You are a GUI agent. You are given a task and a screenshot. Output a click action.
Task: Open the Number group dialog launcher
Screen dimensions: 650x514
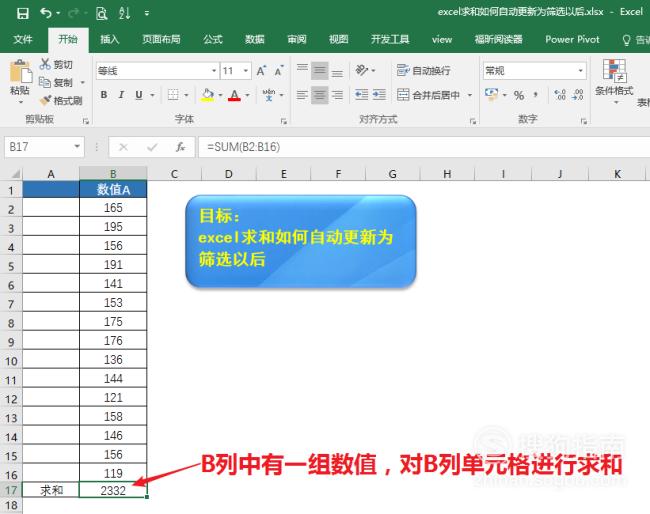pos(584,121)
